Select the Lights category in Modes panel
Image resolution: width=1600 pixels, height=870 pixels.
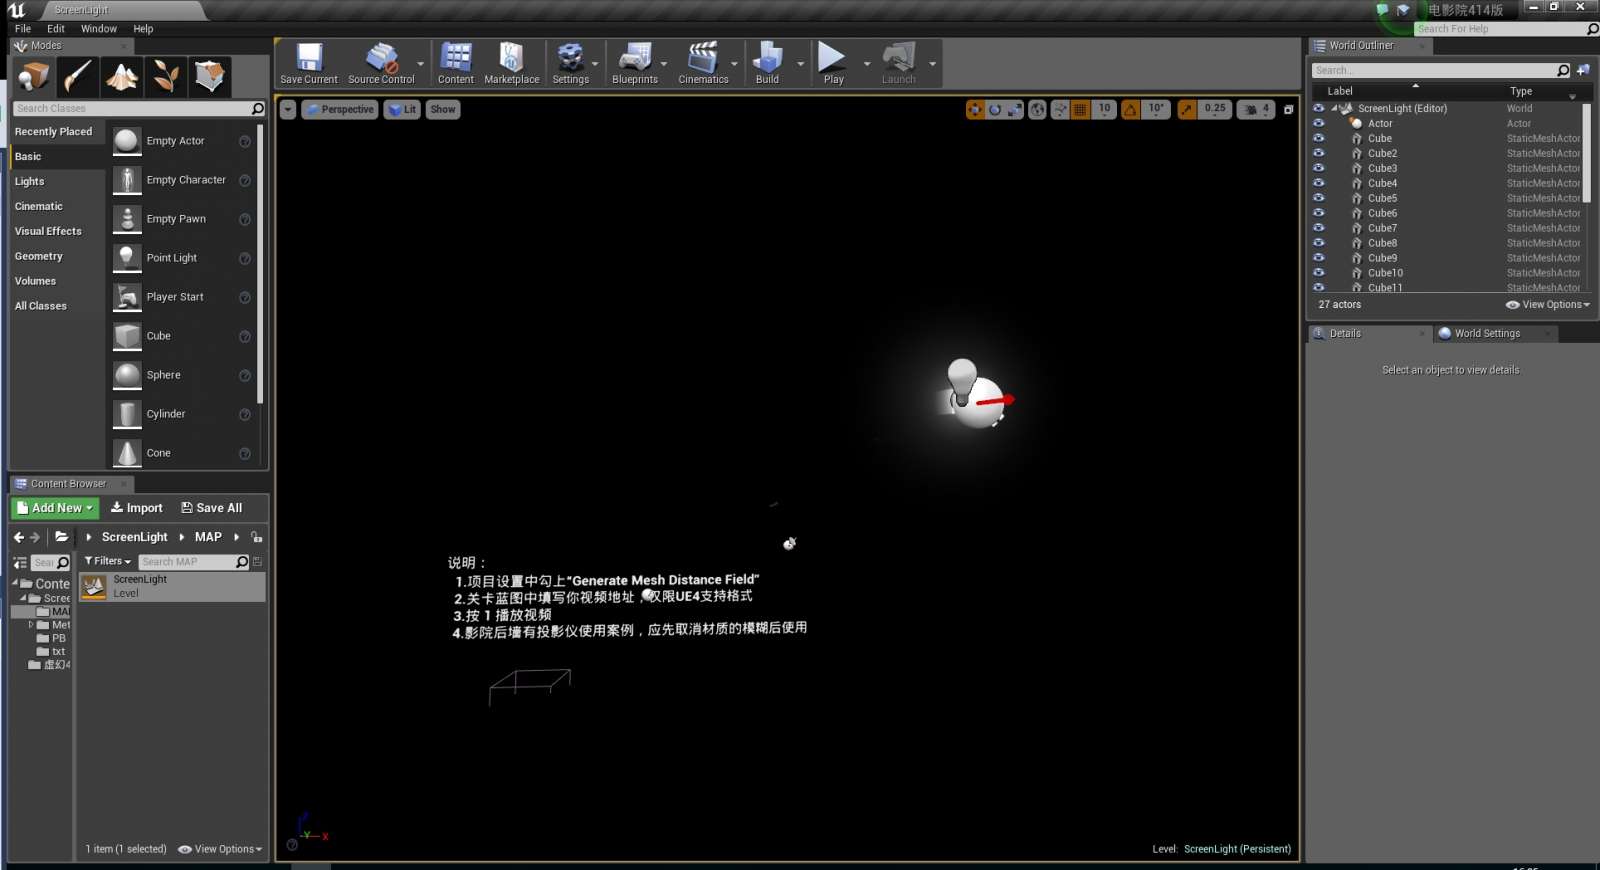pyautogui.click(x=57, y=181)
